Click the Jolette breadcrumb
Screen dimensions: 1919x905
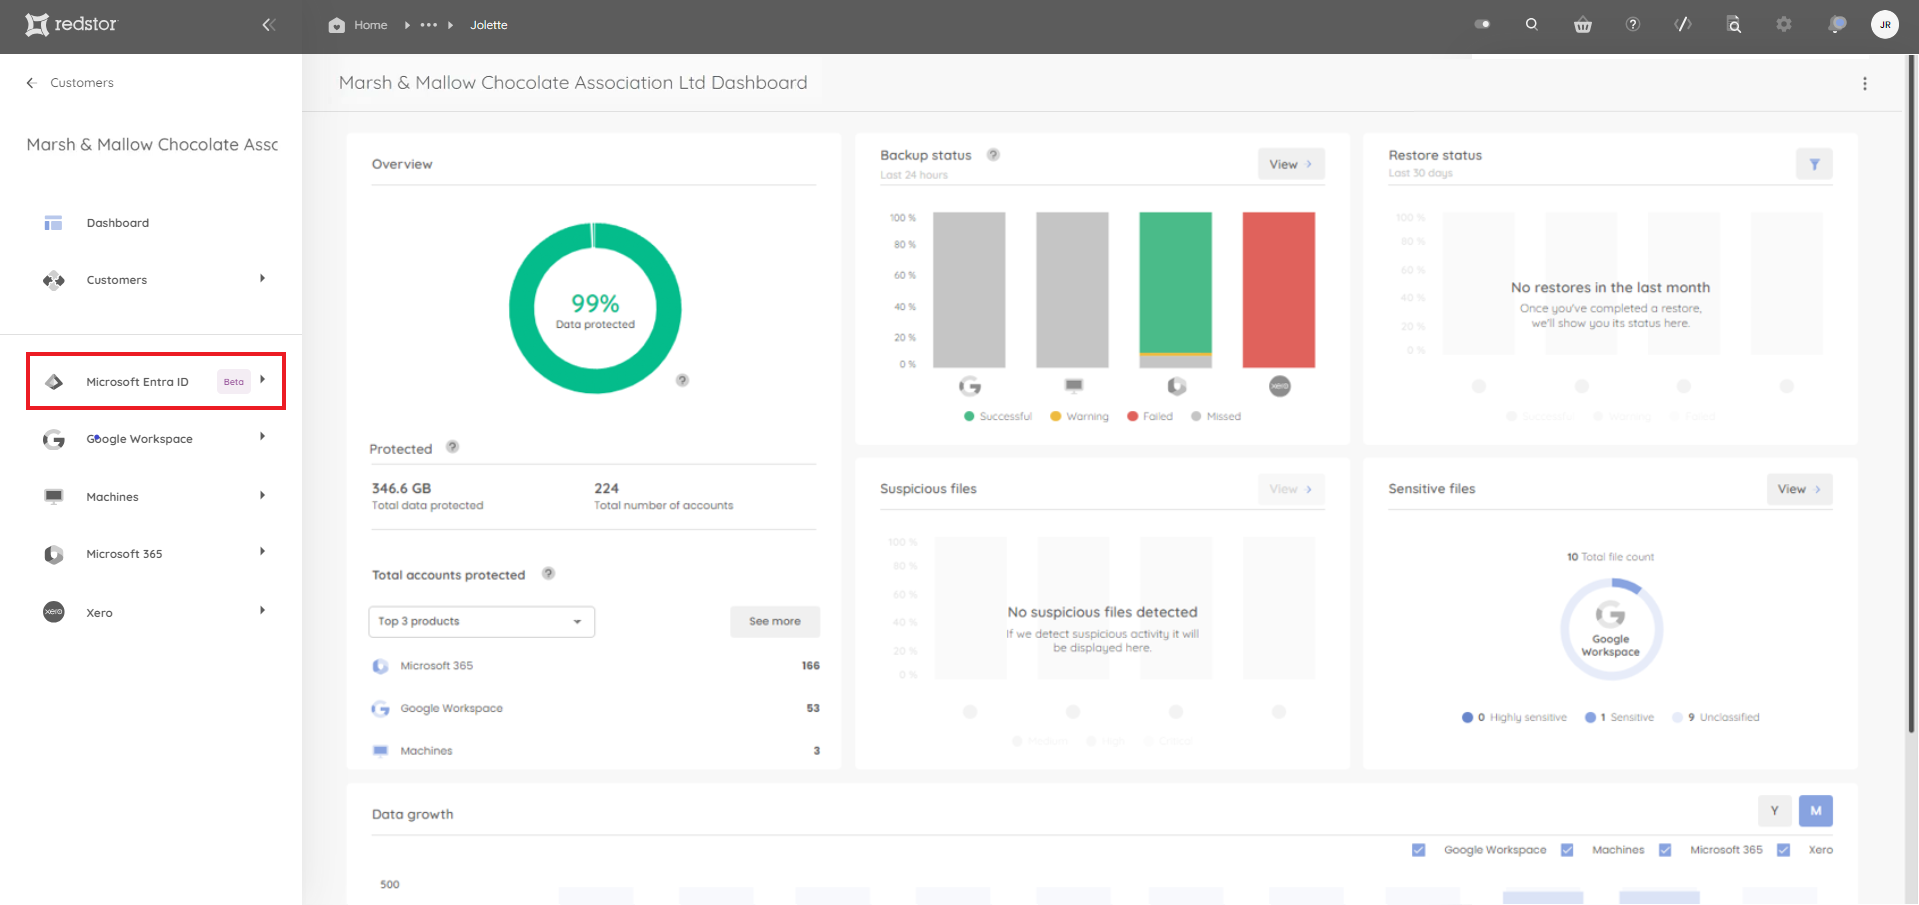pyautogui.click(x=489, y=25)
